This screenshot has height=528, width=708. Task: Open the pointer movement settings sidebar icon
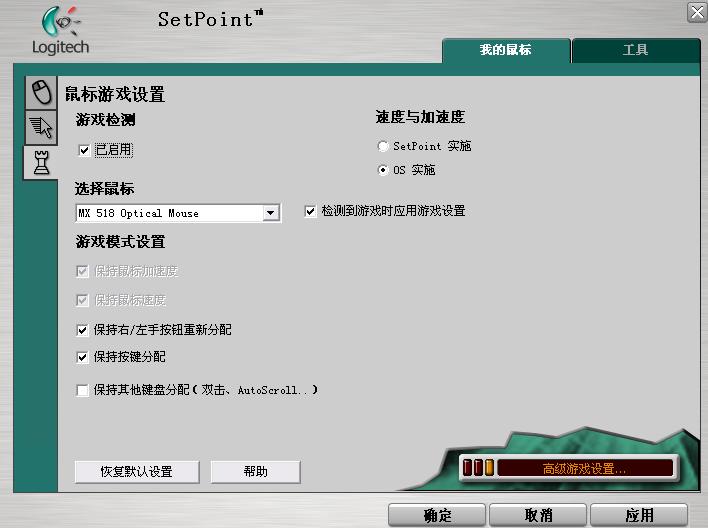40,127
